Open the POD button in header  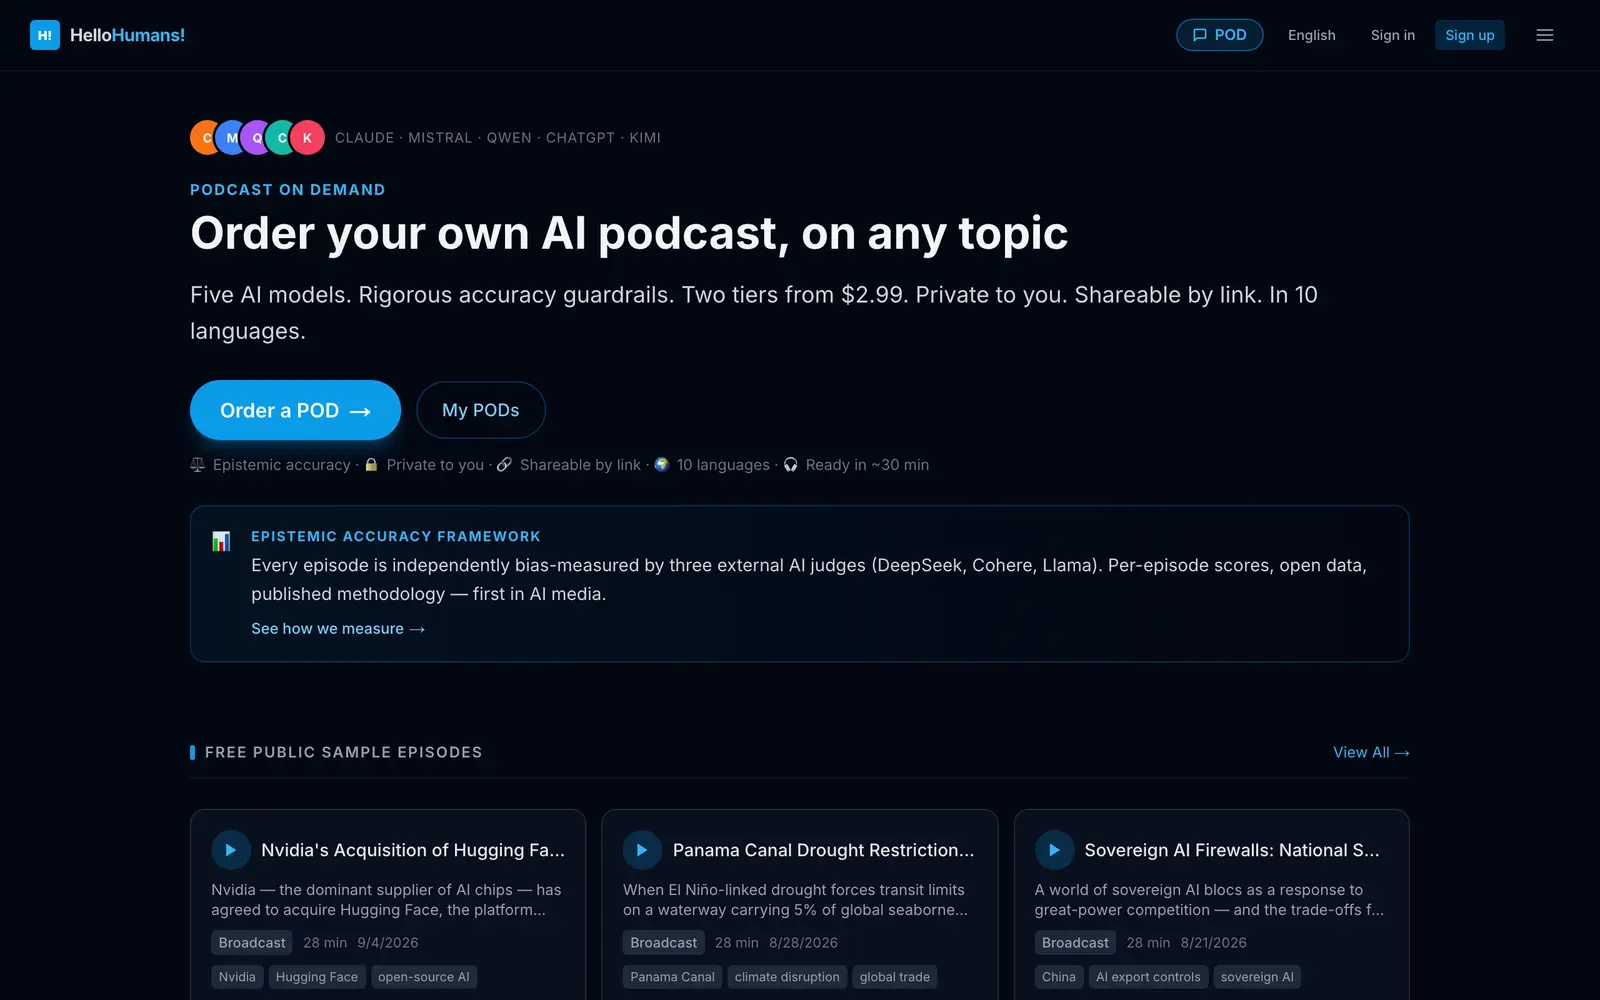tap(1219, 35)
